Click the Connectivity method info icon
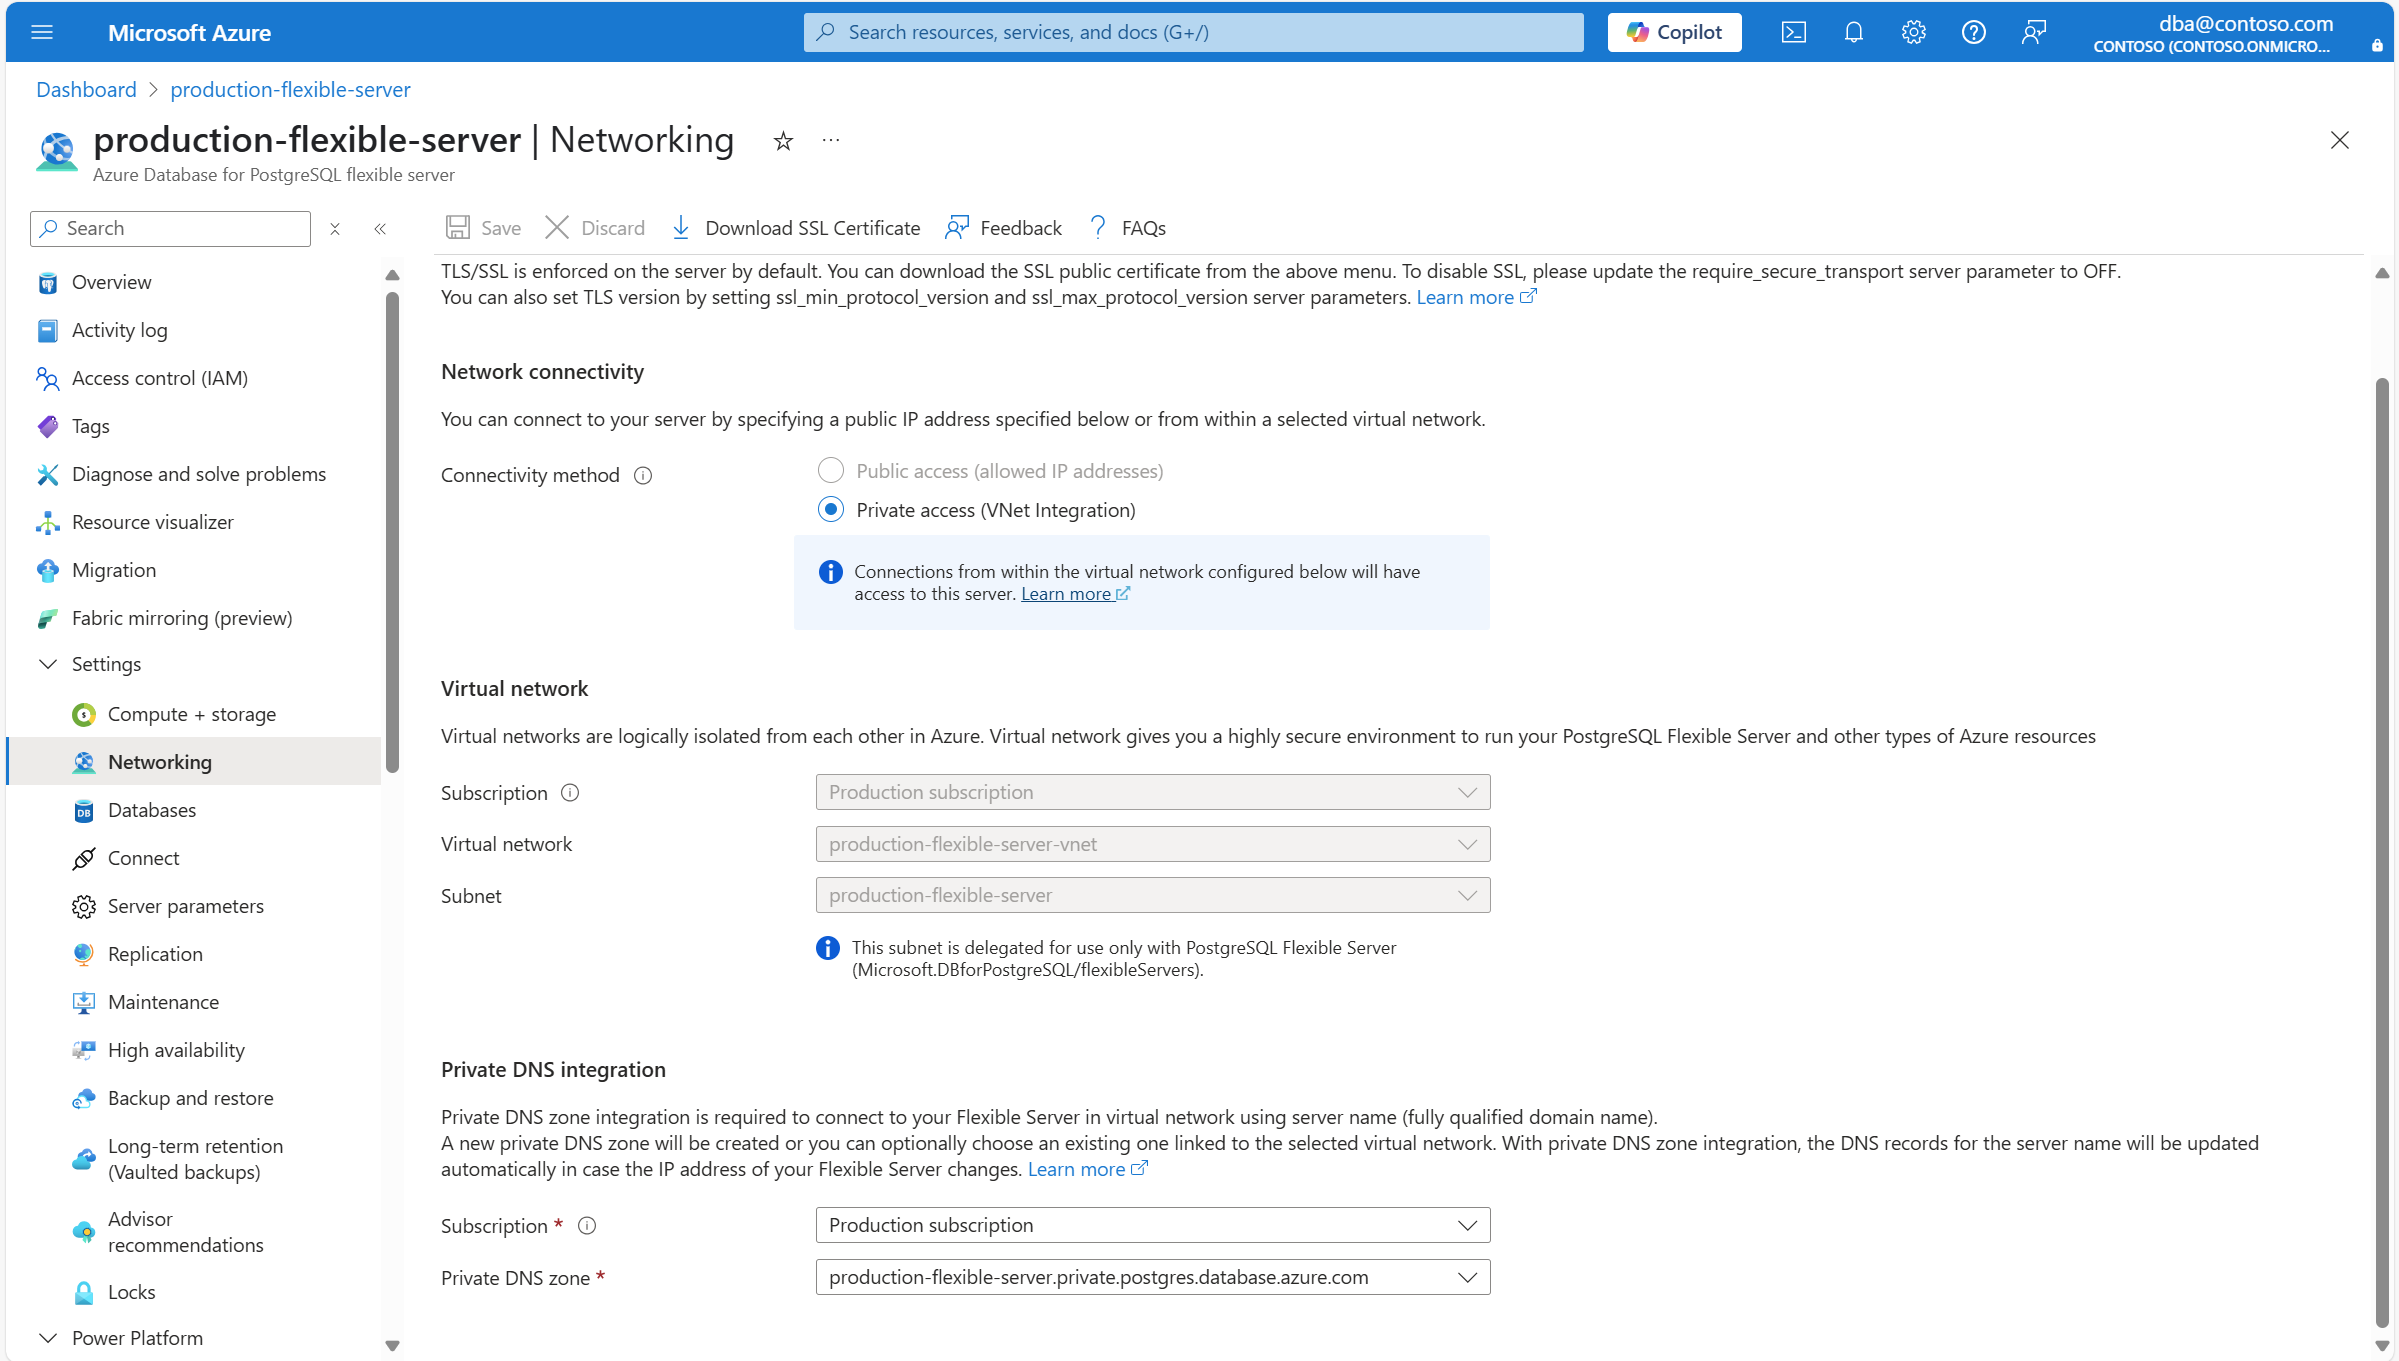 coord(643,476)
